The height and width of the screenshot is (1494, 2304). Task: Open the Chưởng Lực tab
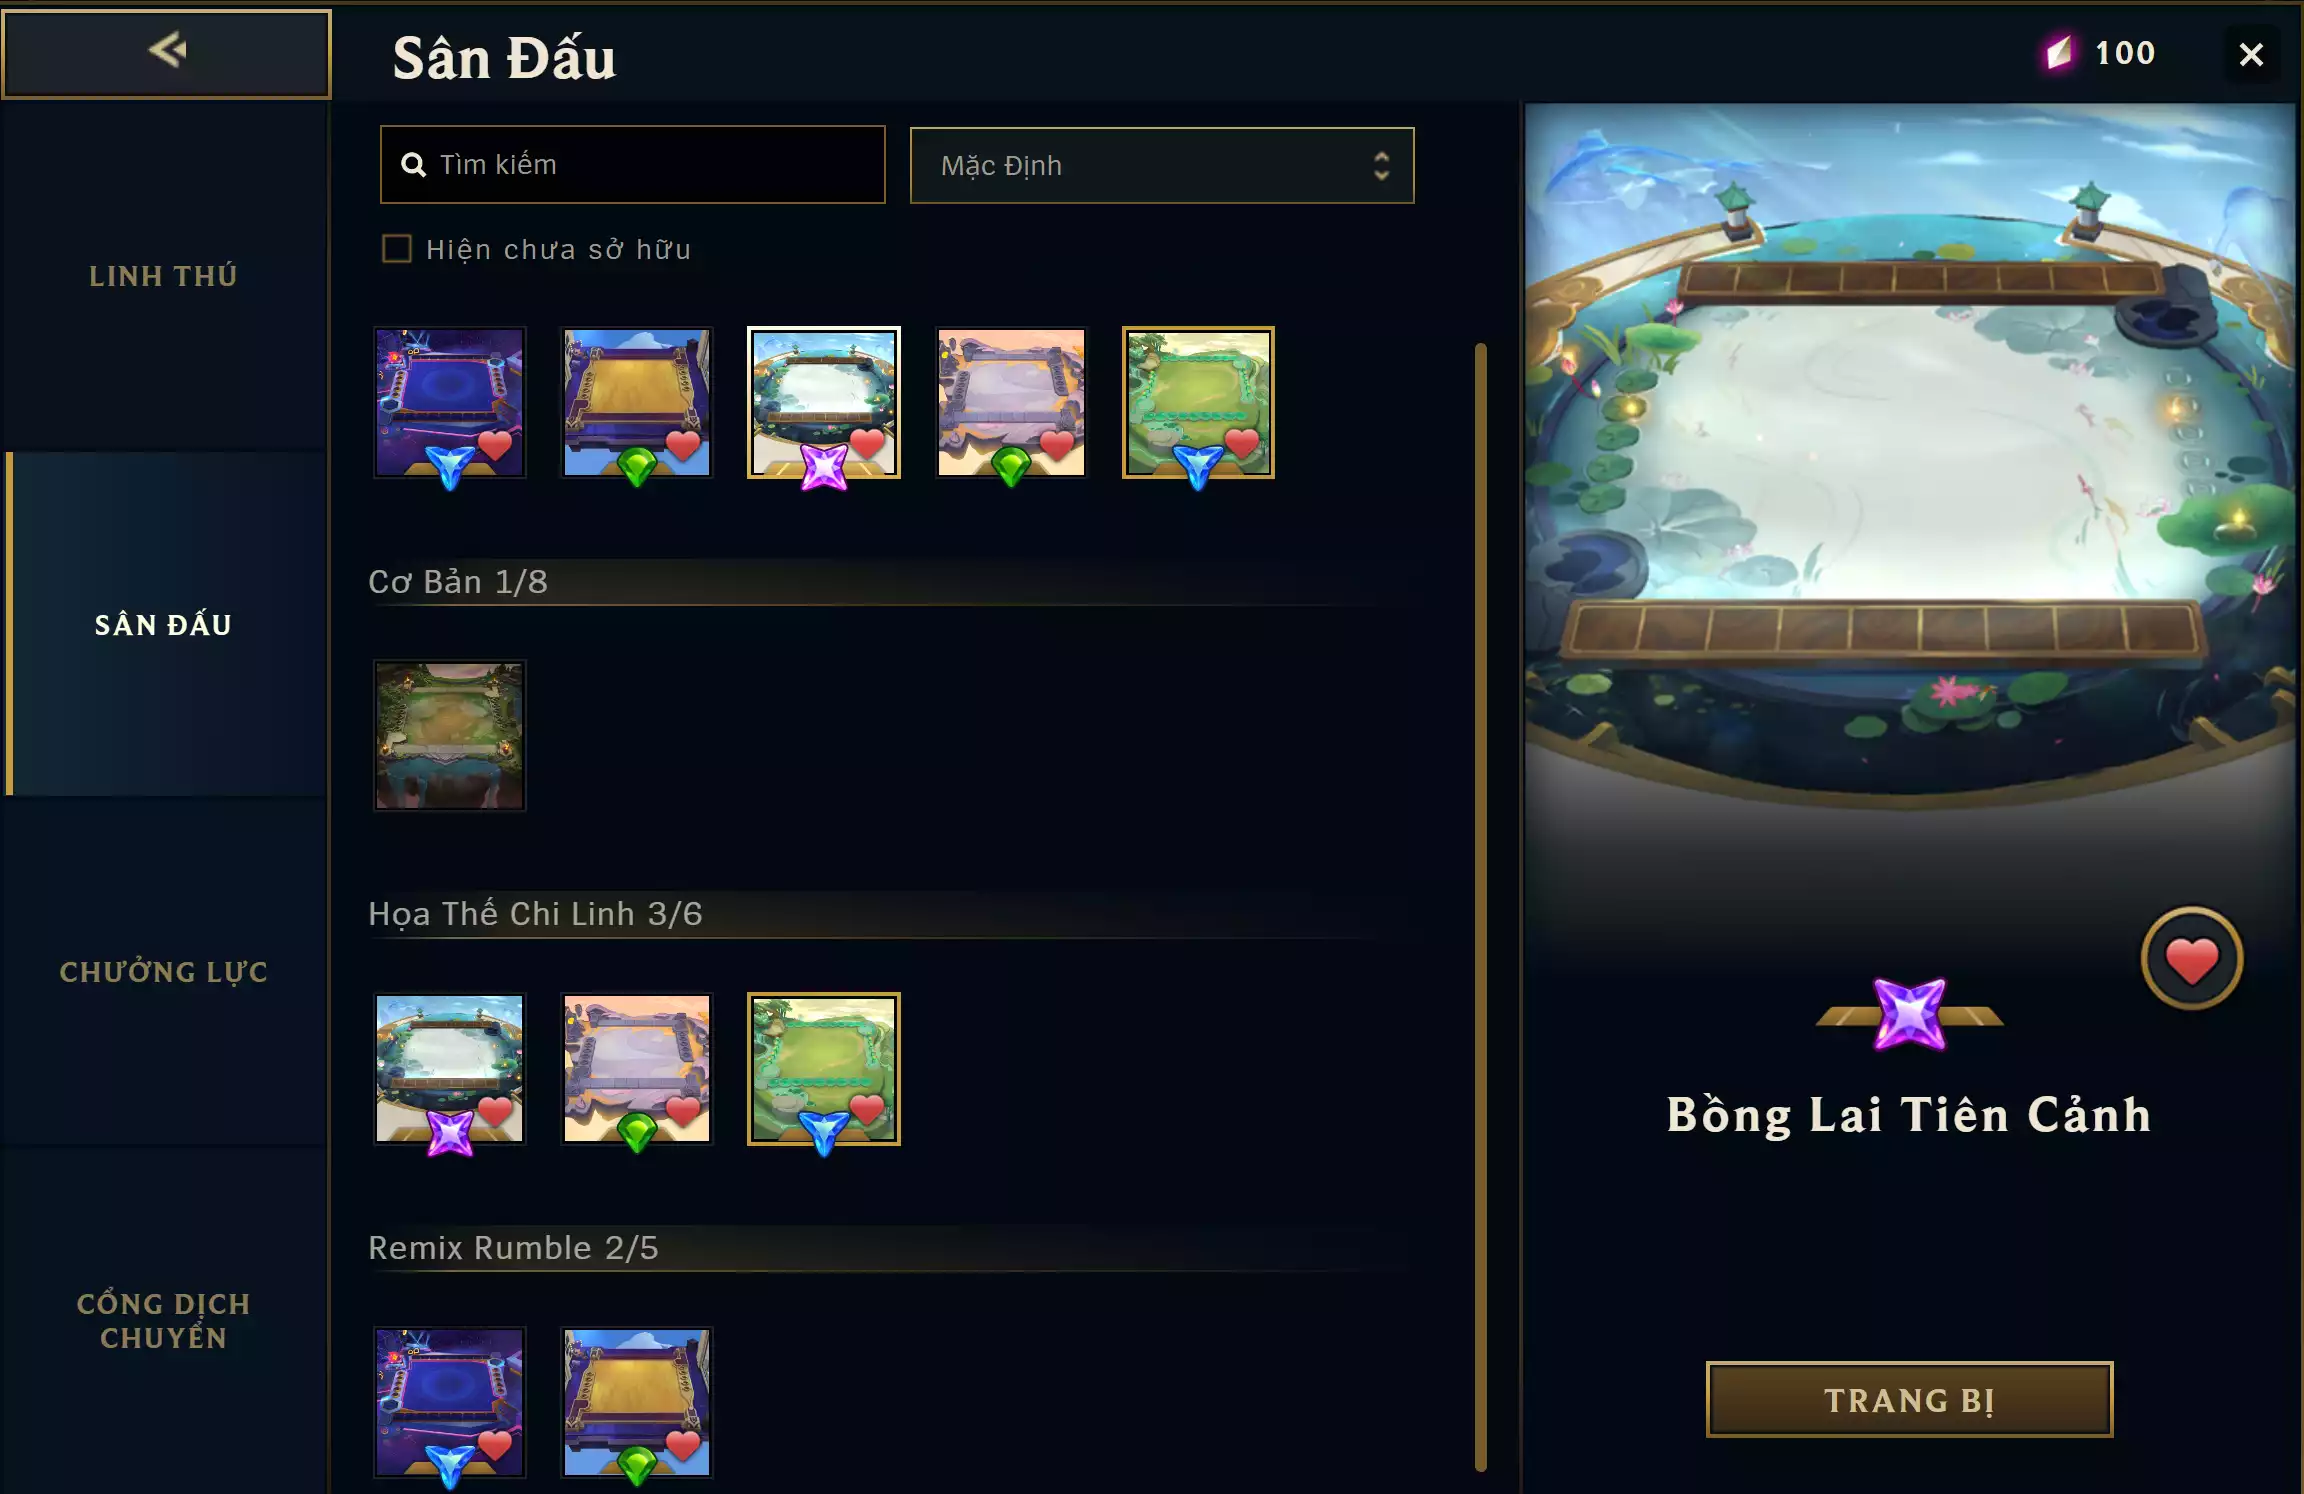(x=164, y=972)
